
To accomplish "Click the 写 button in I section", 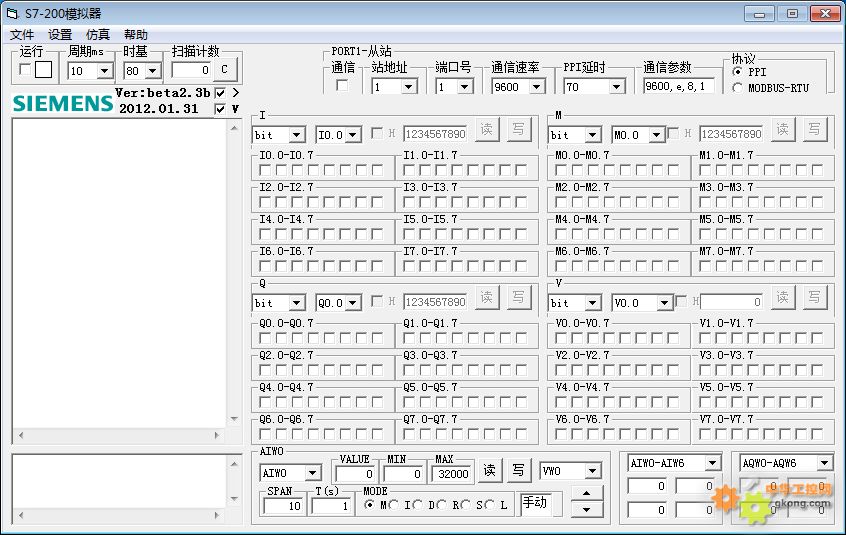I will click(518, 129).
